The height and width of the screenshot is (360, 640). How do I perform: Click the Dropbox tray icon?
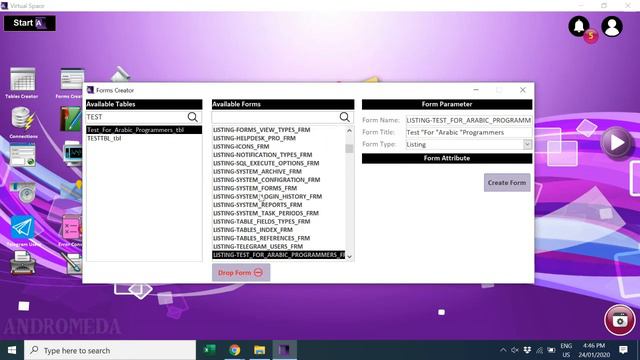[527, 350]
